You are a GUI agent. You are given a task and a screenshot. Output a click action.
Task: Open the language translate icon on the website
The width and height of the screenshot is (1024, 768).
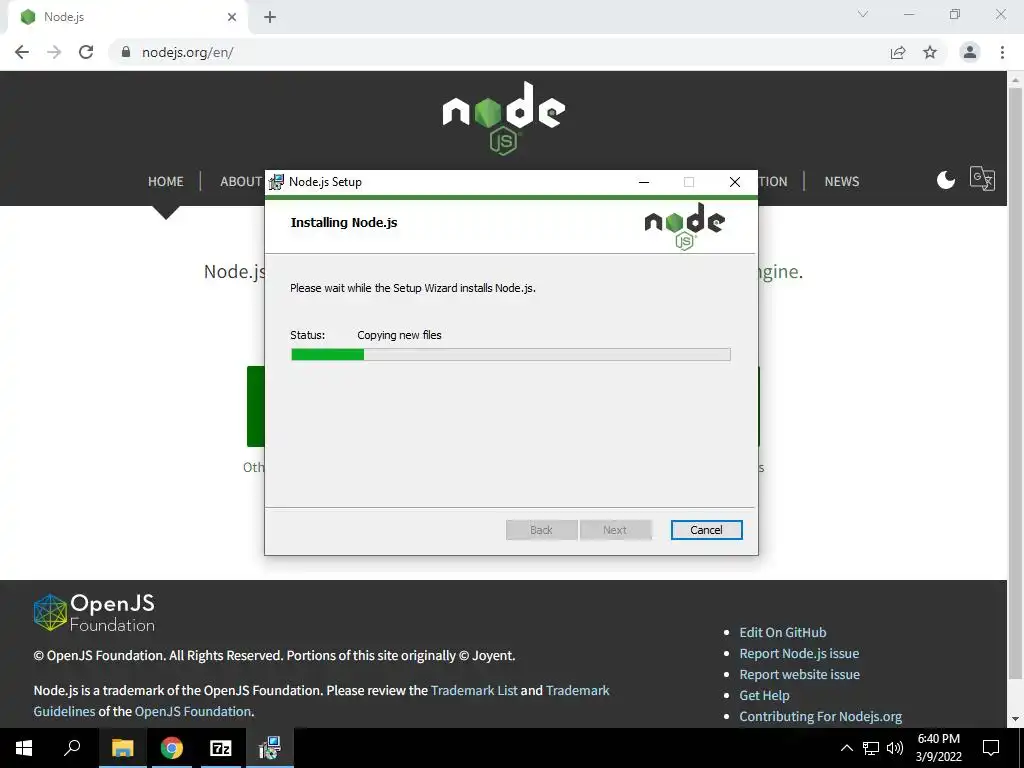(982, 178)
